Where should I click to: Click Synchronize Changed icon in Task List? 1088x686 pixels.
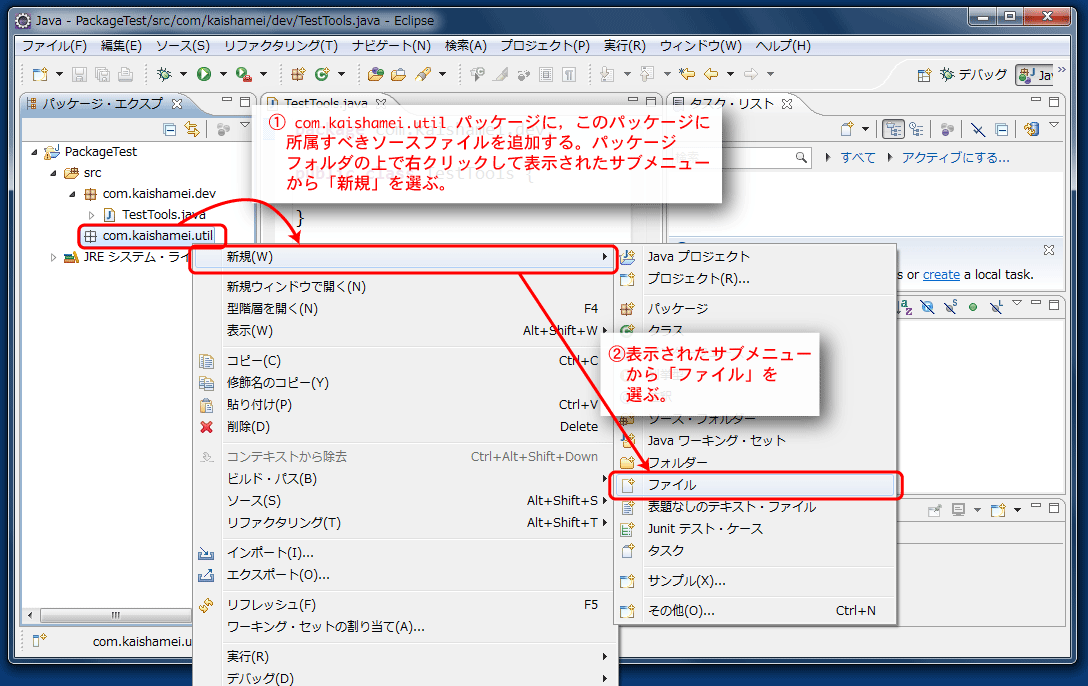pos(1032,129)
